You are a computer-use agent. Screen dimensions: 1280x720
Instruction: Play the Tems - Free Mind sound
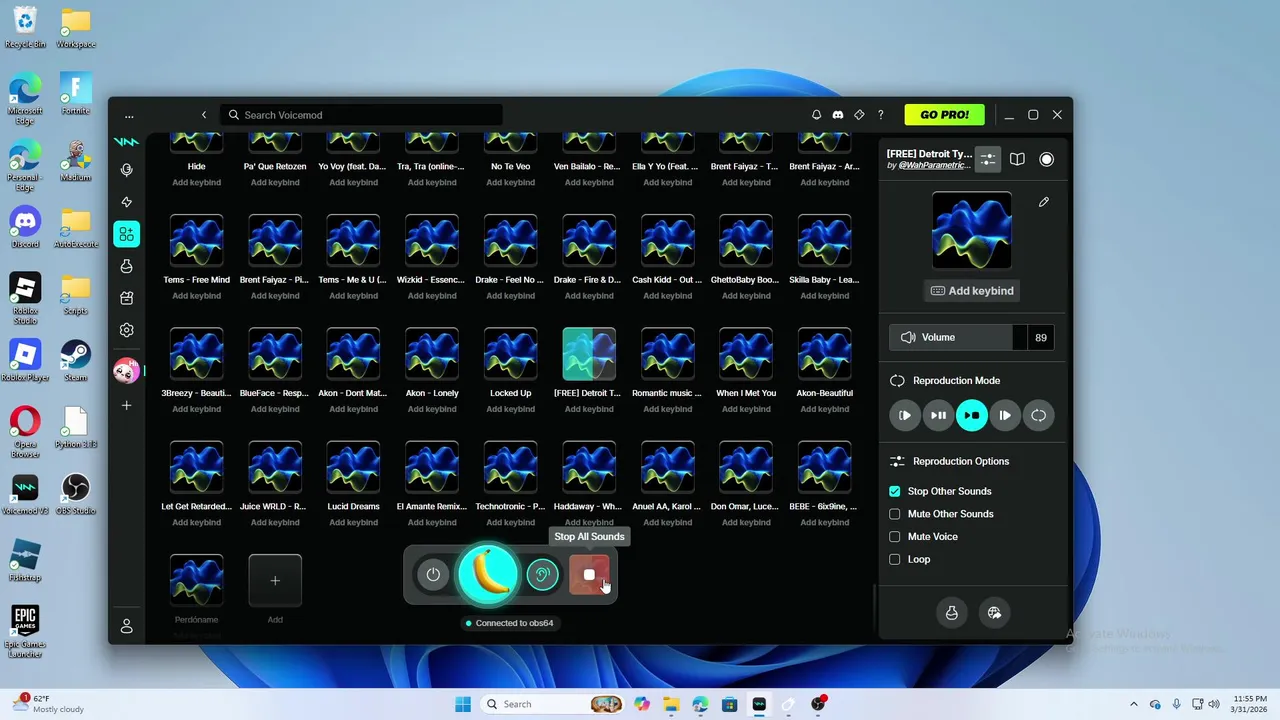196,240
